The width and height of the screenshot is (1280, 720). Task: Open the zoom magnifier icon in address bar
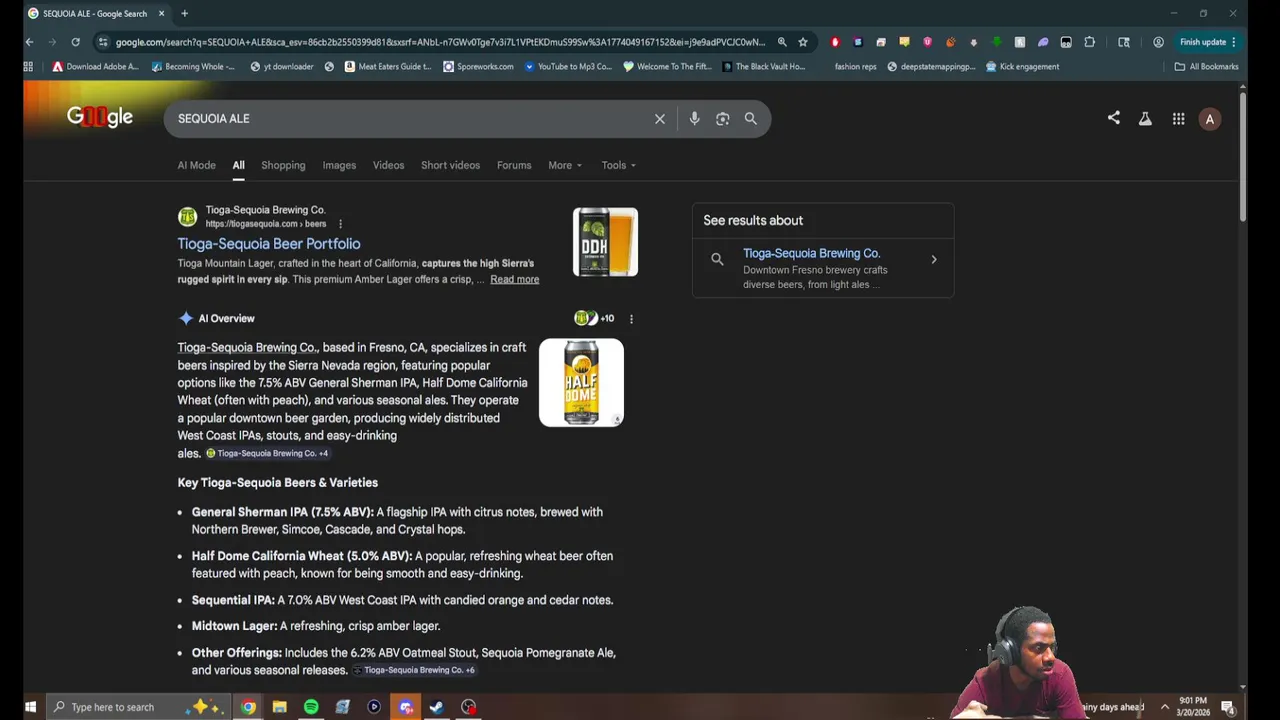pos(782,42)
